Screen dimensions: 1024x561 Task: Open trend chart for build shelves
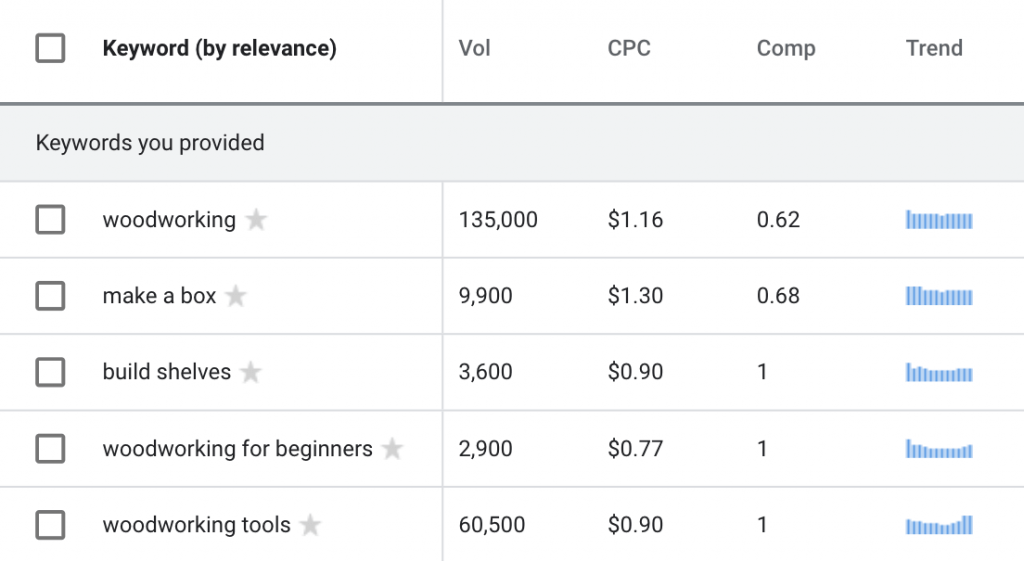pyautogui.click(x=939, y=372)
